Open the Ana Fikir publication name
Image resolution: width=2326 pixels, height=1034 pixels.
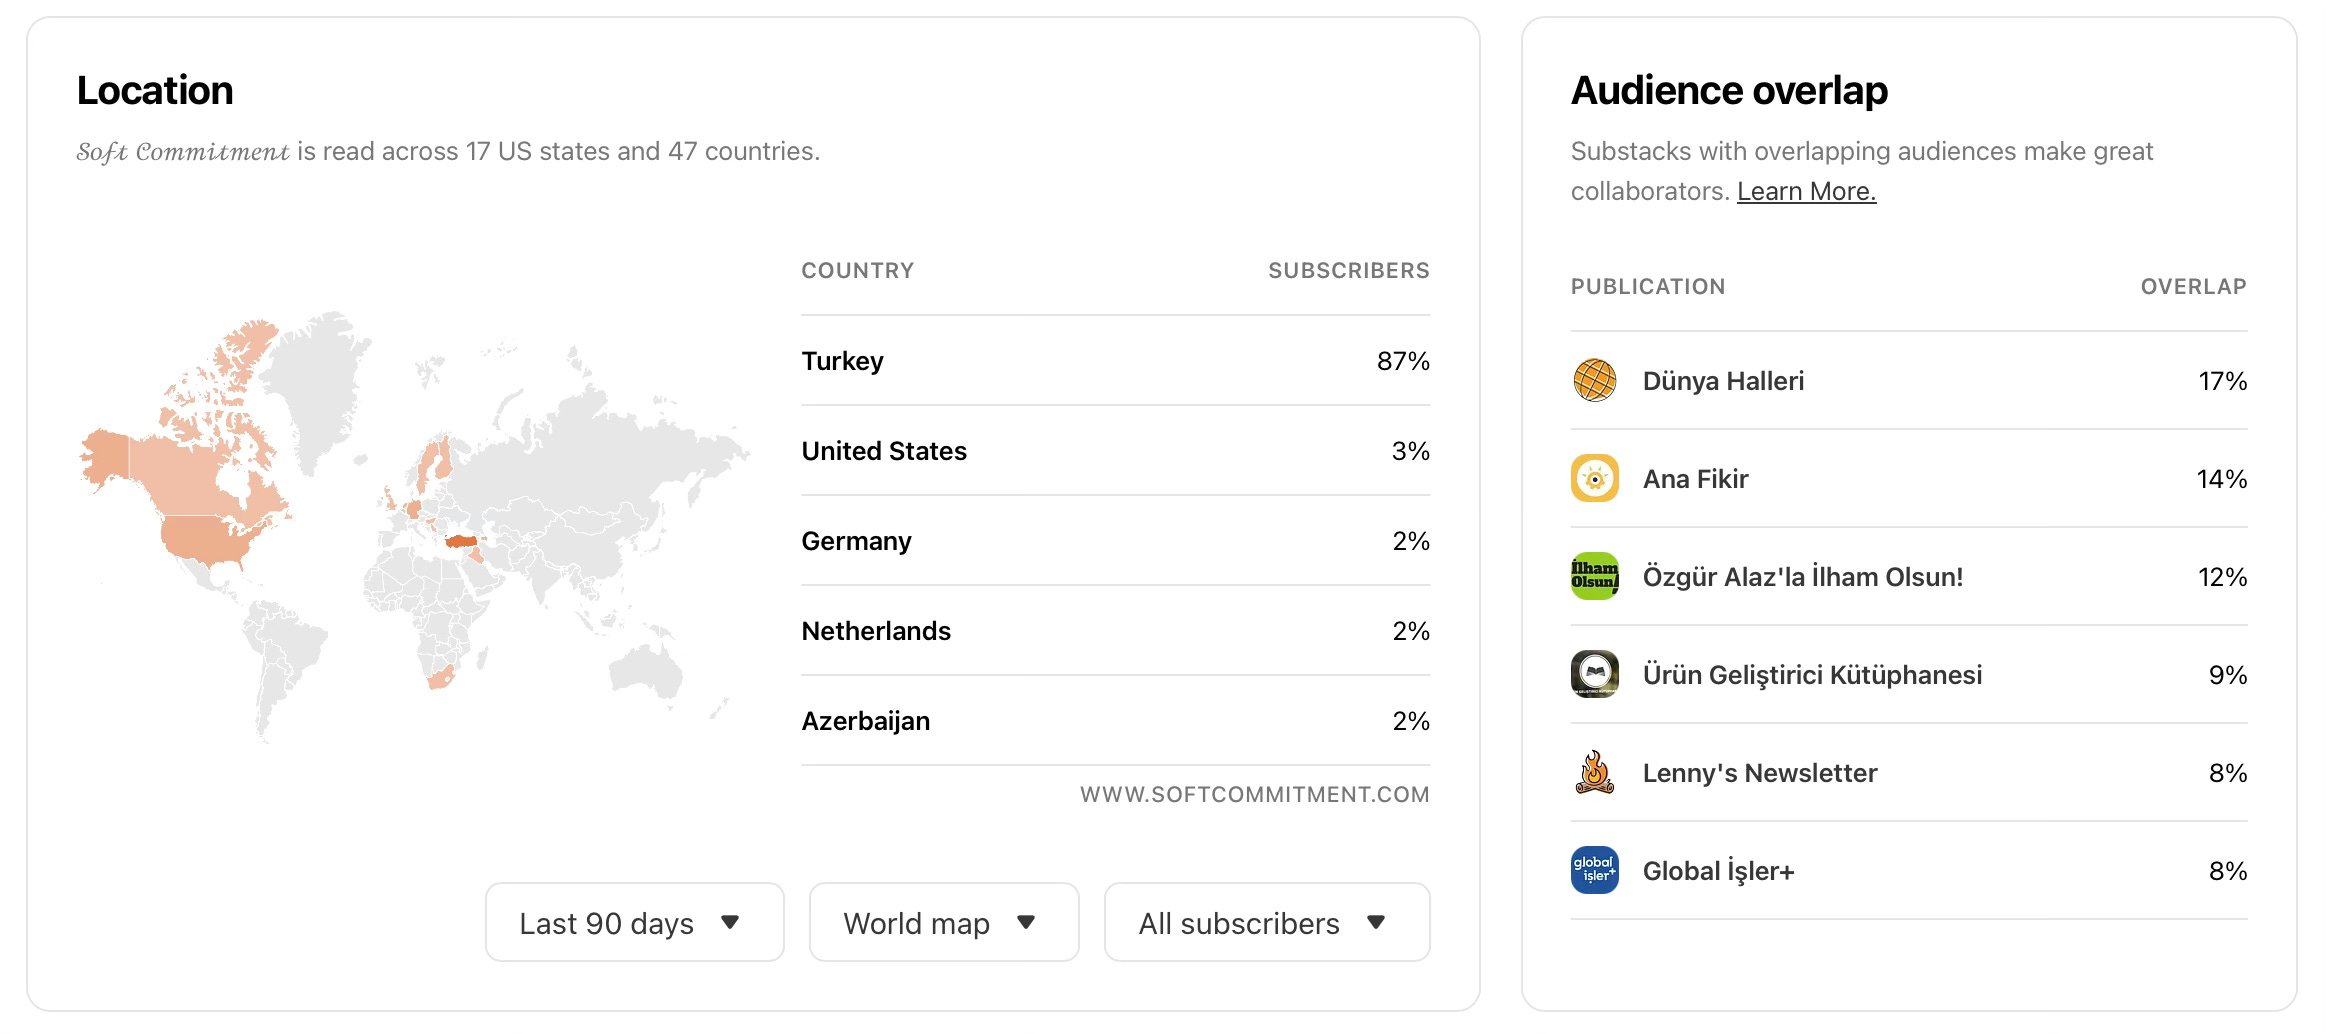(1695, 479)
